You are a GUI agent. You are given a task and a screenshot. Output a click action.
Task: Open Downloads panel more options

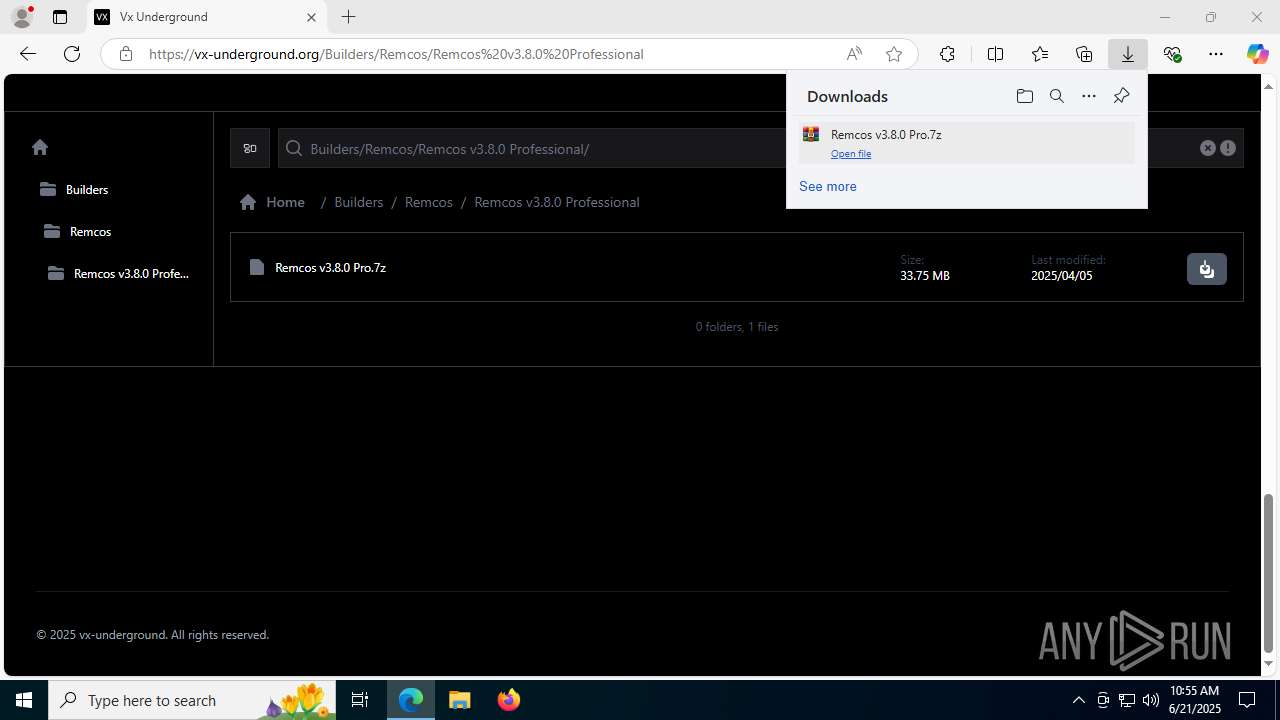pyautogui.click(x=1089, y=96)
